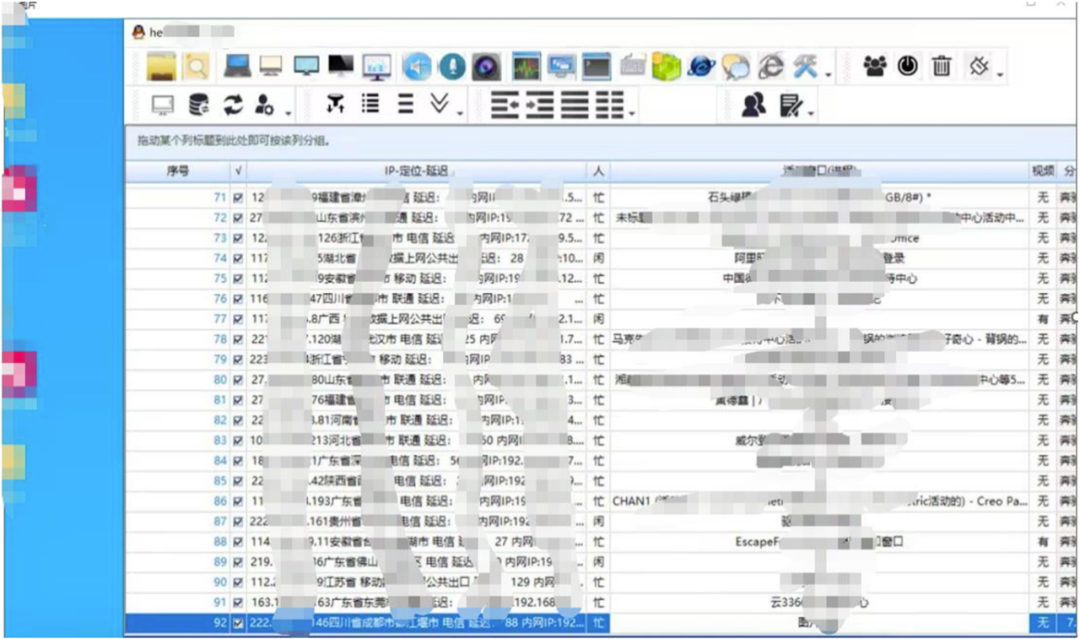This screenshot has height=639, width=1080.
Task: Click the magnifying glass search icon
Action: 197,67
